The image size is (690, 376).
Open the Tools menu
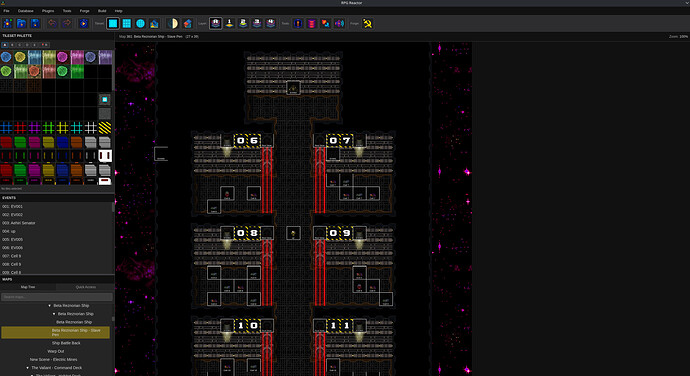tap(67, 11)
